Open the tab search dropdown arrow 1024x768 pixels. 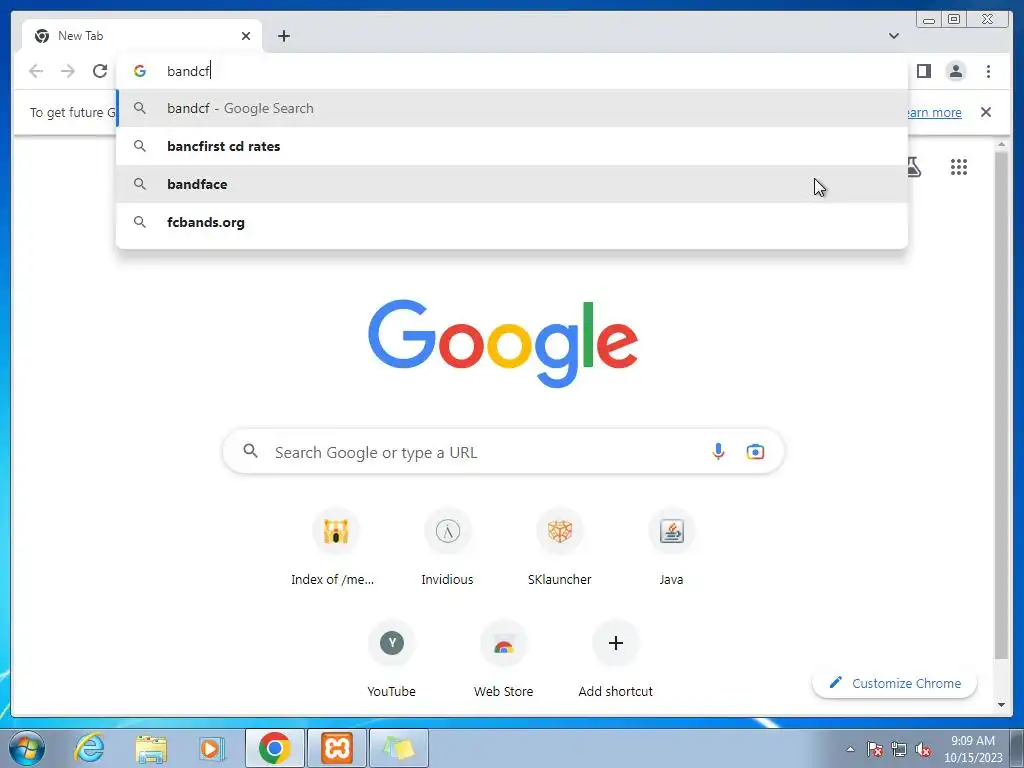pyautogui.click(x=893, y=36)
